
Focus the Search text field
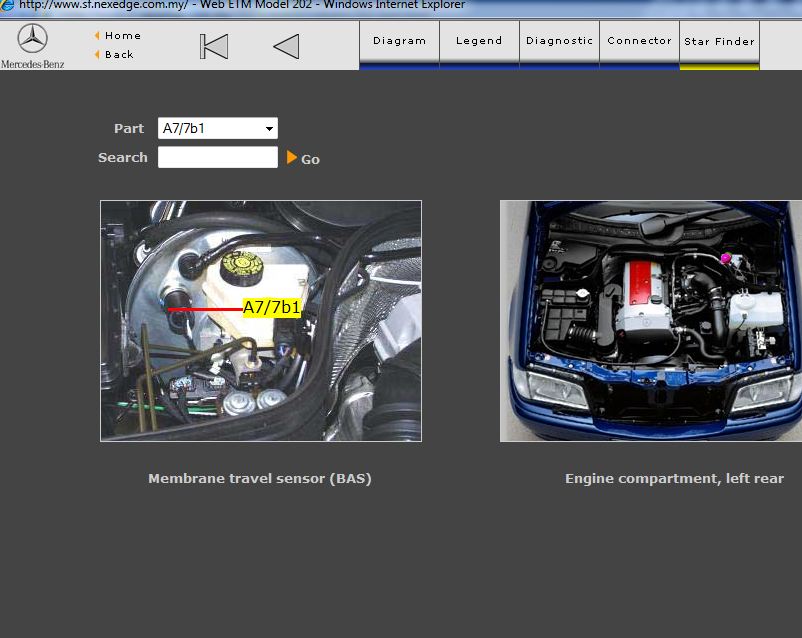click(217, 157)
